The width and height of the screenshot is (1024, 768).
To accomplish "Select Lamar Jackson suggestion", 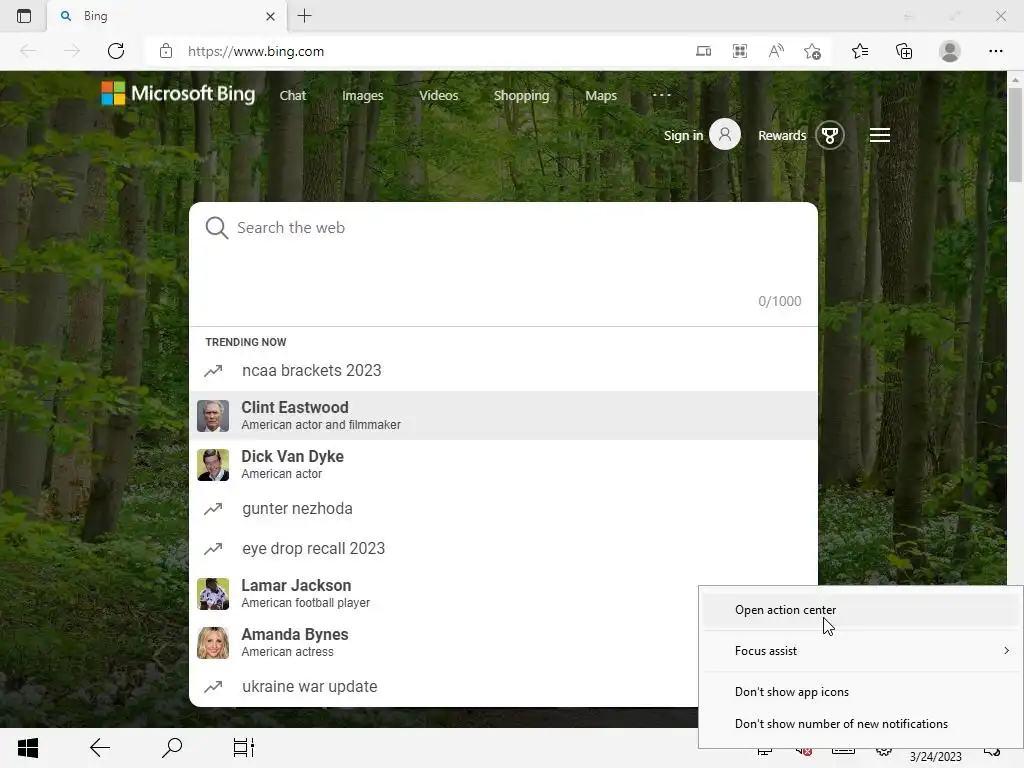I will click(x=444, y=593).
